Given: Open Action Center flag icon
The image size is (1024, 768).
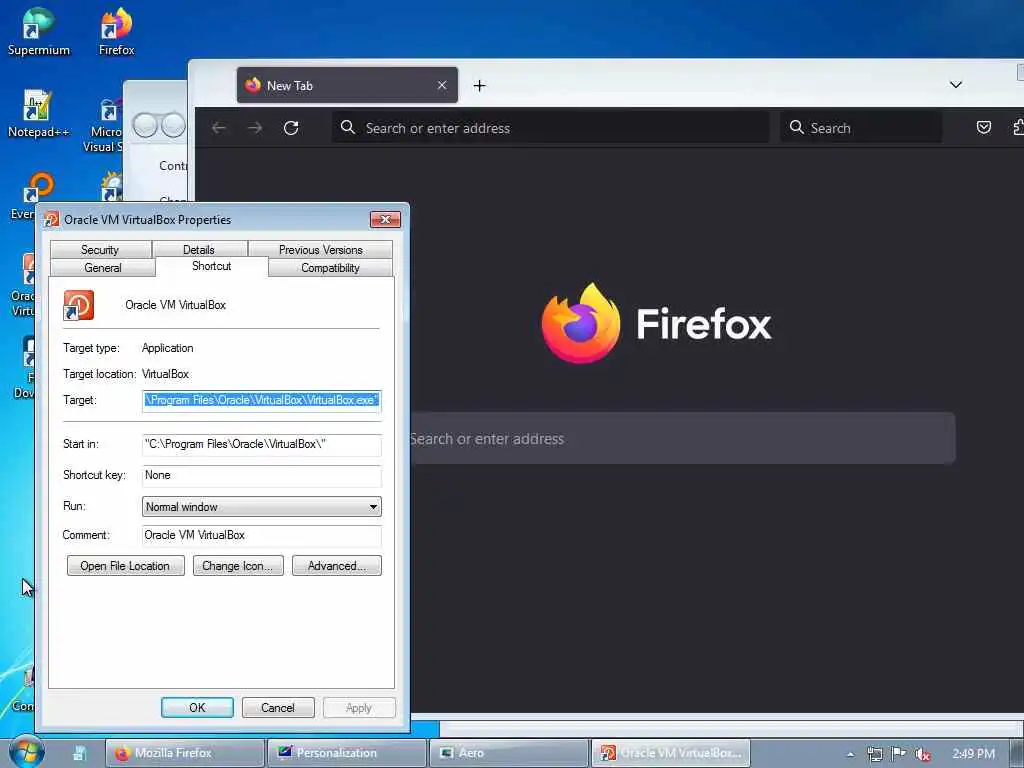Looking at the screenshot, I should pyautogui.click(x=899, y=754).
